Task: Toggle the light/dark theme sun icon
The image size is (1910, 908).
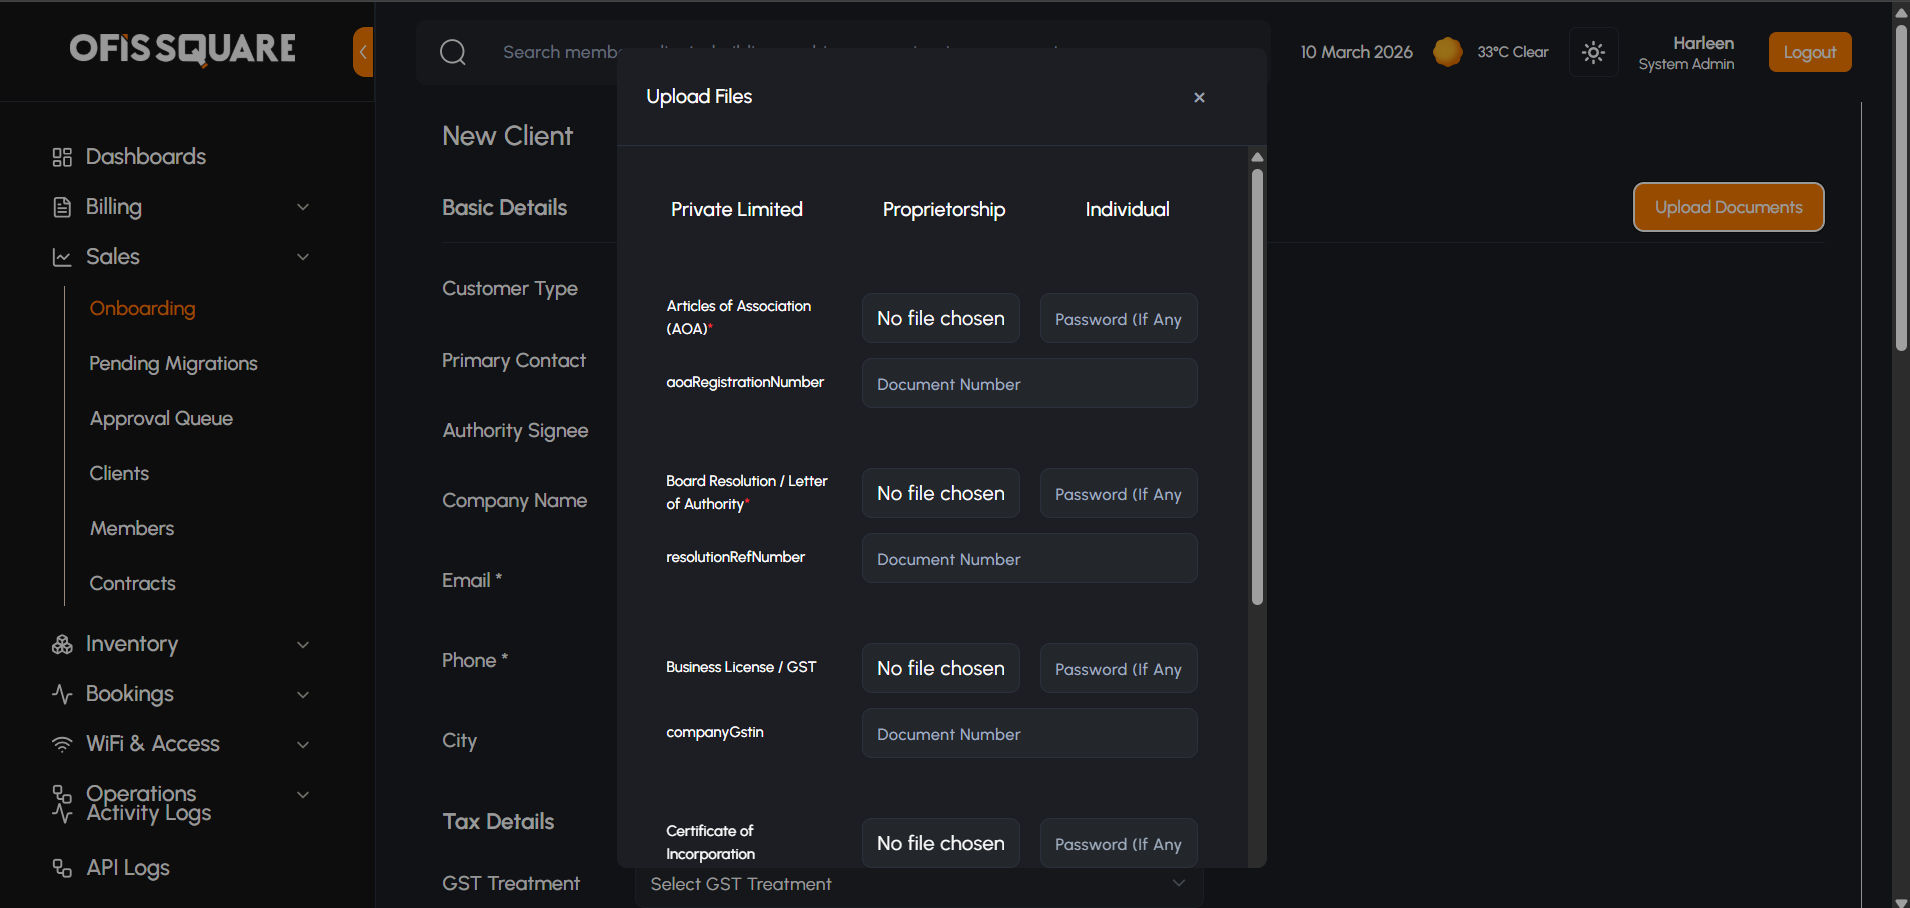Action: coord(1593,52)
